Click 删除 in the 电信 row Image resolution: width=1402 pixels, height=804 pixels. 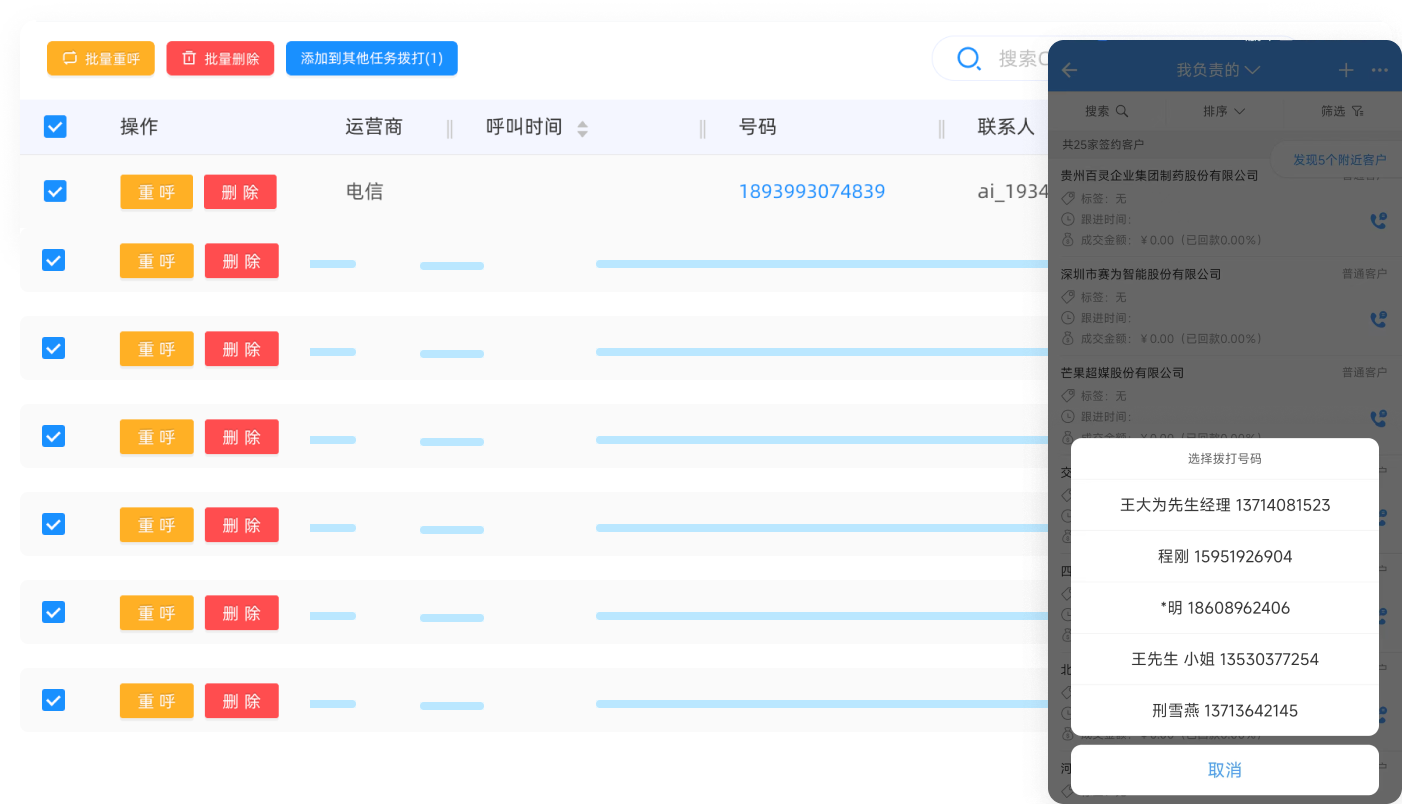tap(240, 192)
